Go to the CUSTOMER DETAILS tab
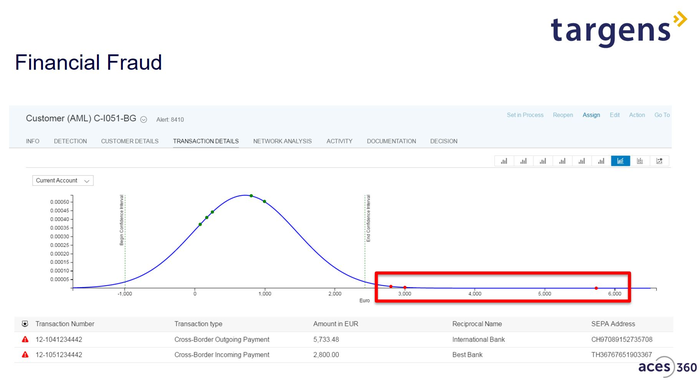 click(x=129, y=141)
